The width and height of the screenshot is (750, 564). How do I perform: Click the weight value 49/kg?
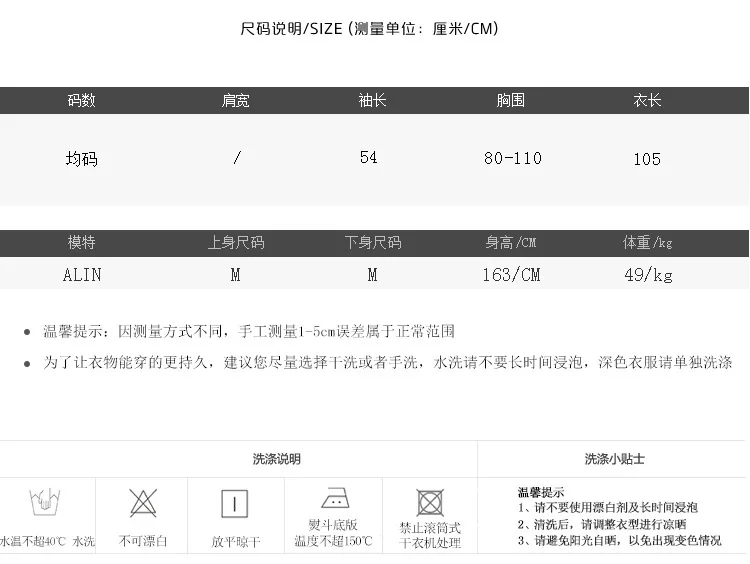coord(648,275)
